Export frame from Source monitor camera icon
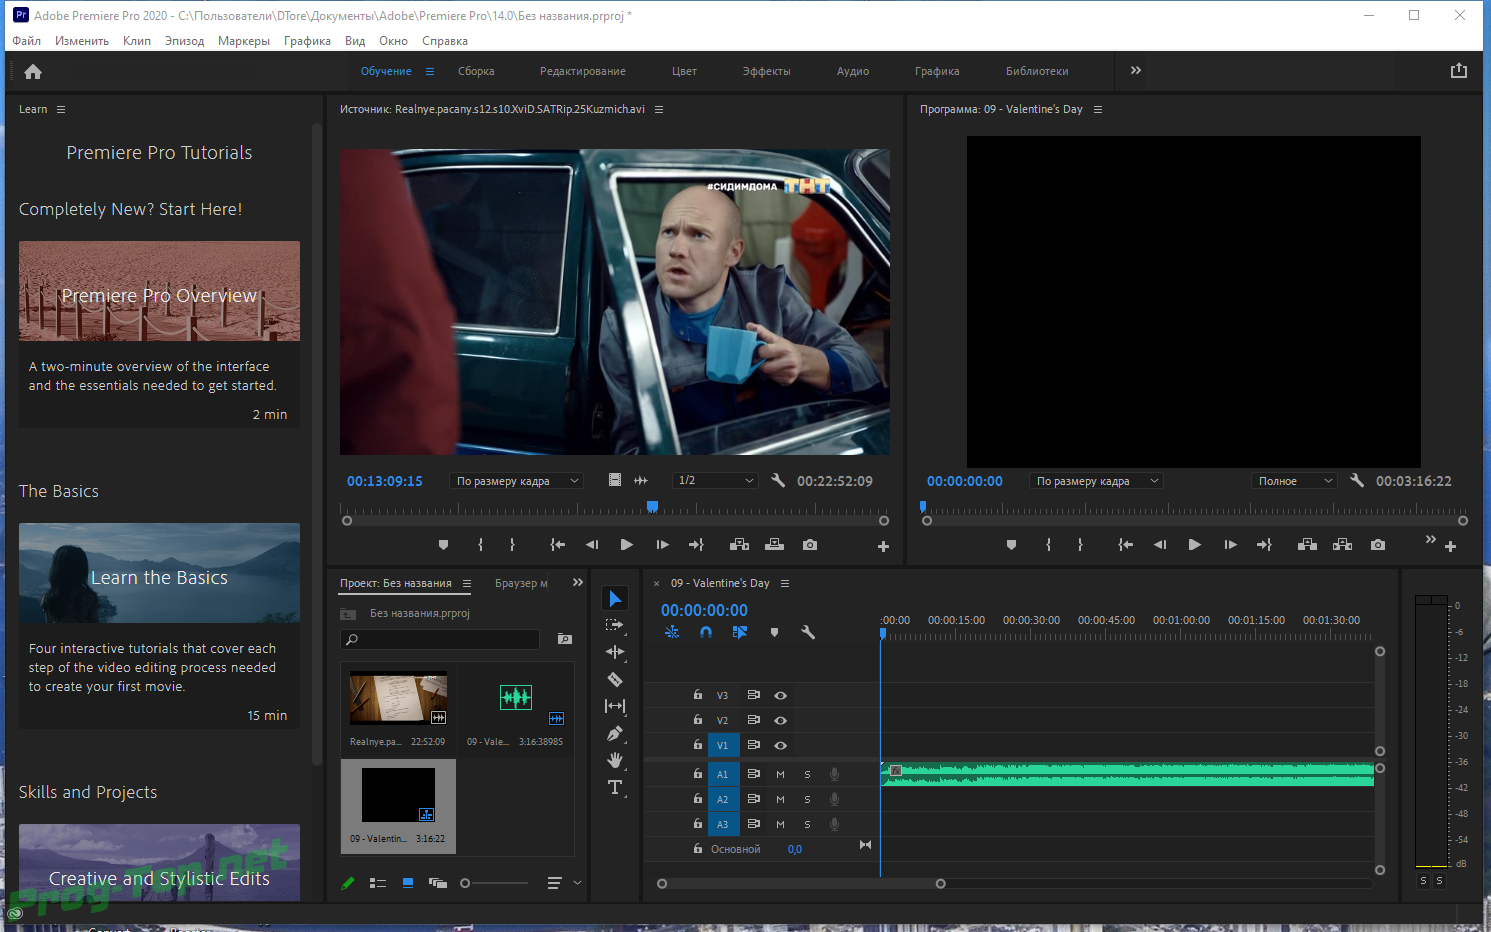 tap(810, 545)
